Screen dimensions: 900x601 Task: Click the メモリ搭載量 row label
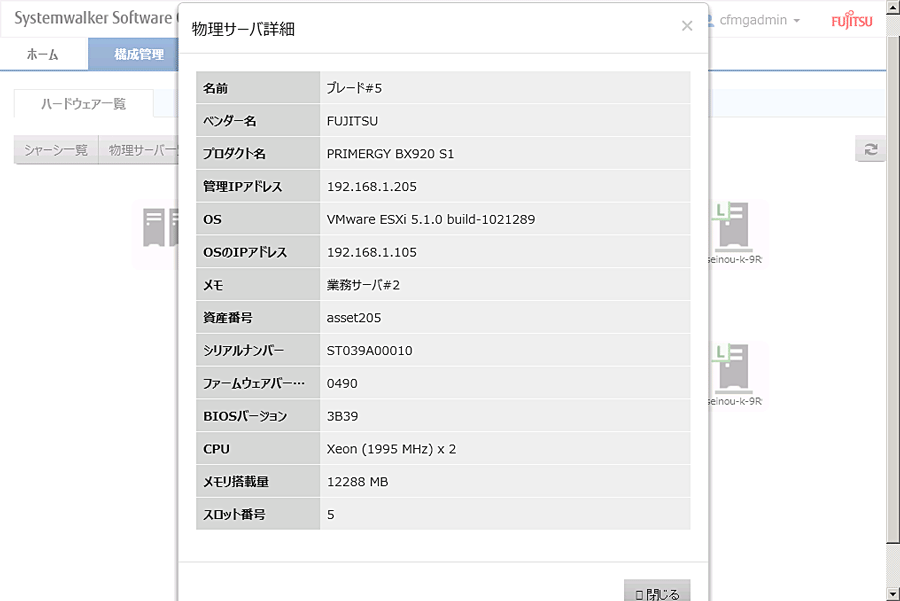236,482
